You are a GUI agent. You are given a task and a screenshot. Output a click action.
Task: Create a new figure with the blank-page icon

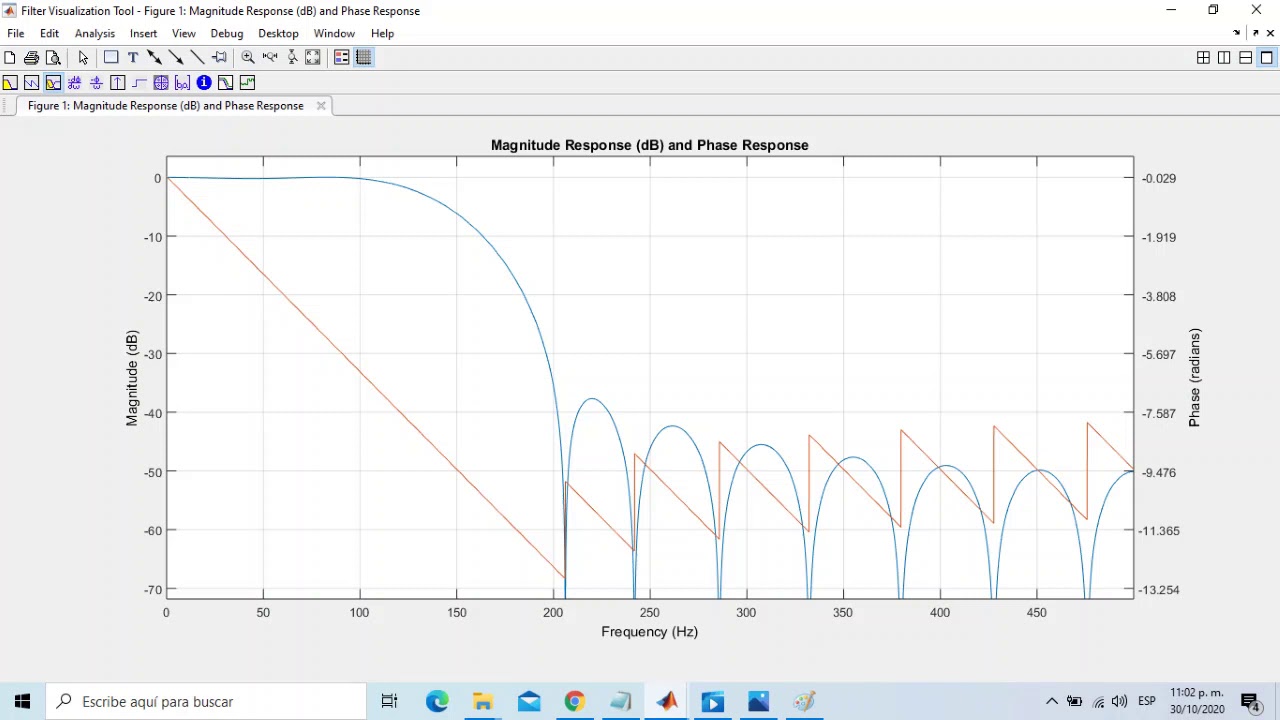point(10,58)
